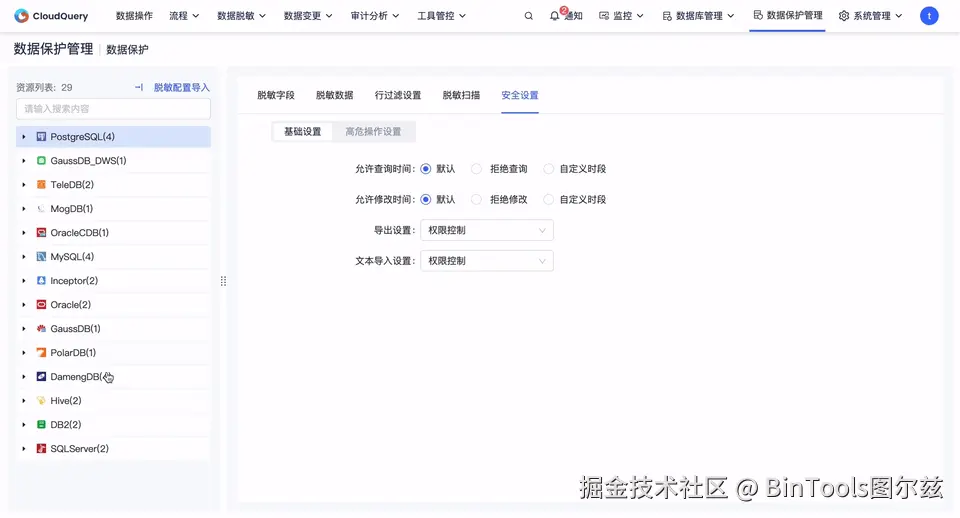Select 拒绝修改 radio option

[476, 200]
